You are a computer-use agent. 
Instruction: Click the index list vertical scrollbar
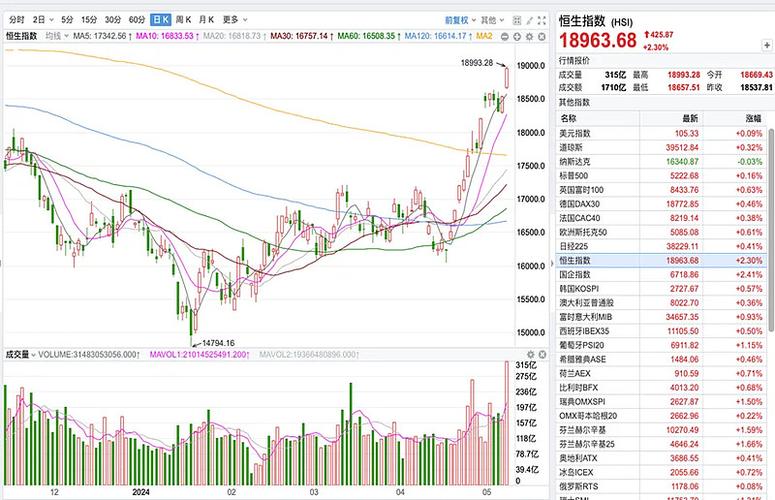pos(771,230)
